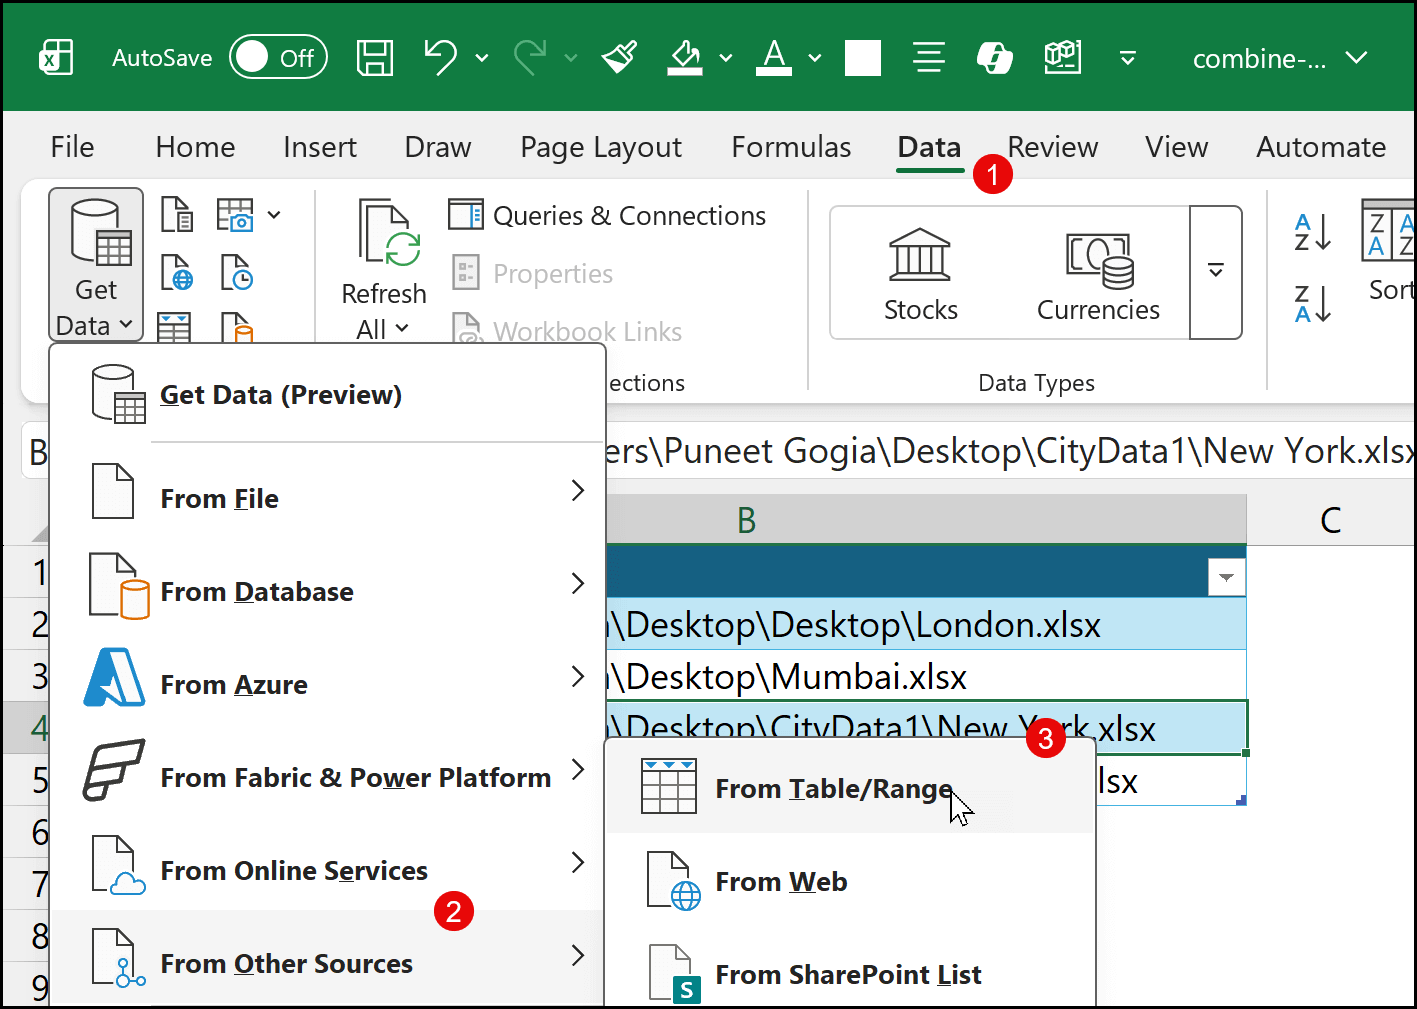This screenshot has height=1009, width=1417.
Task: Toggle the AutoSave switch
Action: pyautogui.click(x=277, y=58)
